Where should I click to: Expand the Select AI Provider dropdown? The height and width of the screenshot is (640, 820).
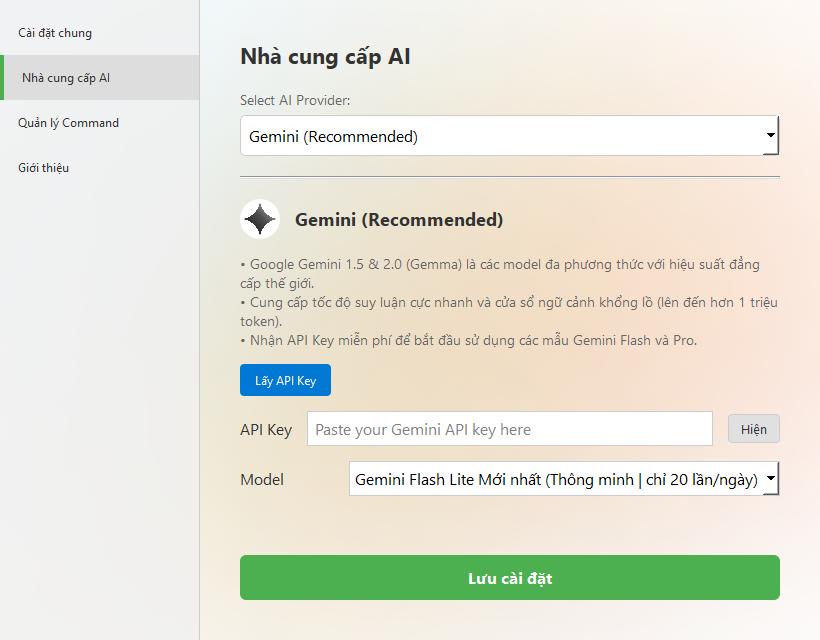tap(509, 135)
